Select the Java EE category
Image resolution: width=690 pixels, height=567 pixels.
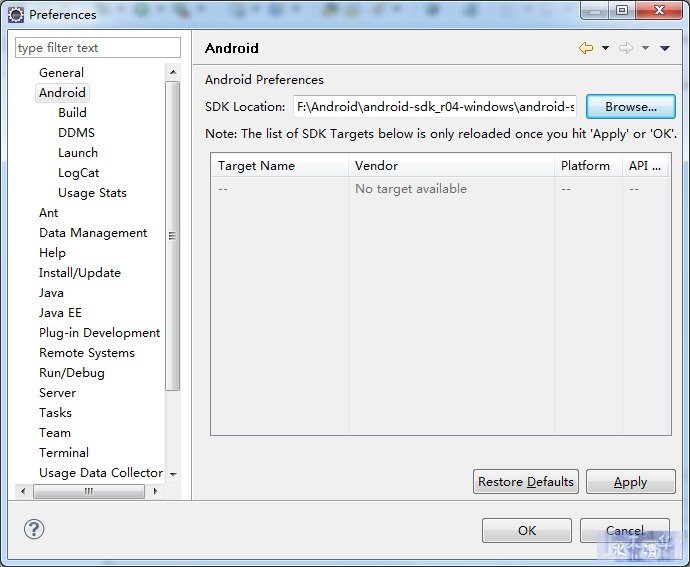coord(60,313)
